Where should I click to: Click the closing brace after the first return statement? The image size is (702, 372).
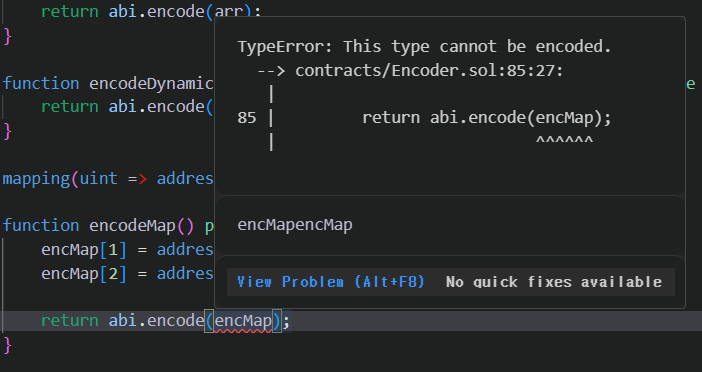7,36
